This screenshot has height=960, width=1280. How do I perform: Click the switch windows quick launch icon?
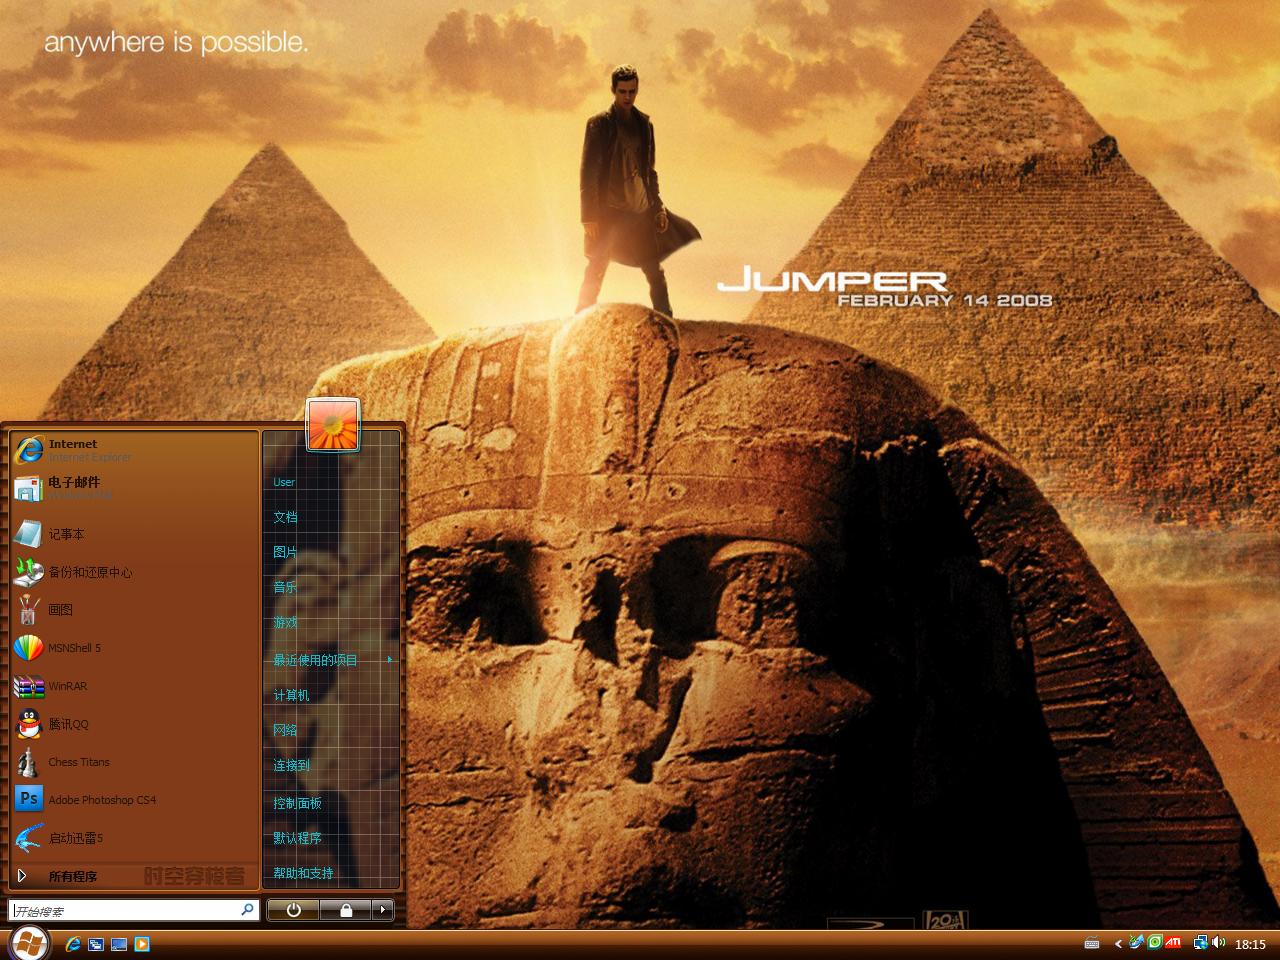[96, 944]
